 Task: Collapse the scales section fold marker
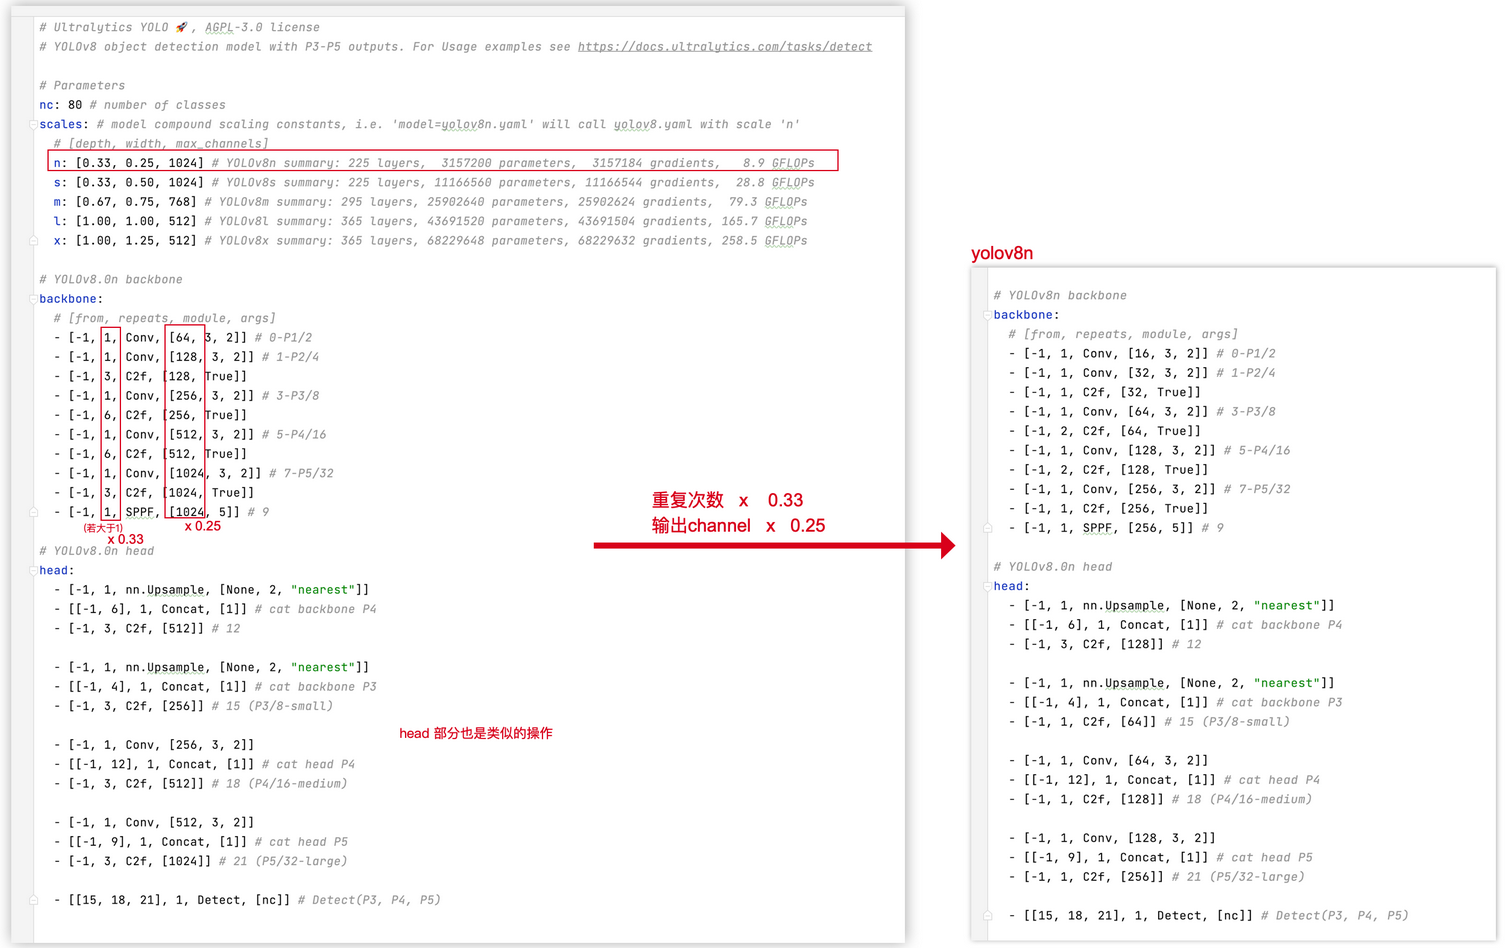coord(33,125)
